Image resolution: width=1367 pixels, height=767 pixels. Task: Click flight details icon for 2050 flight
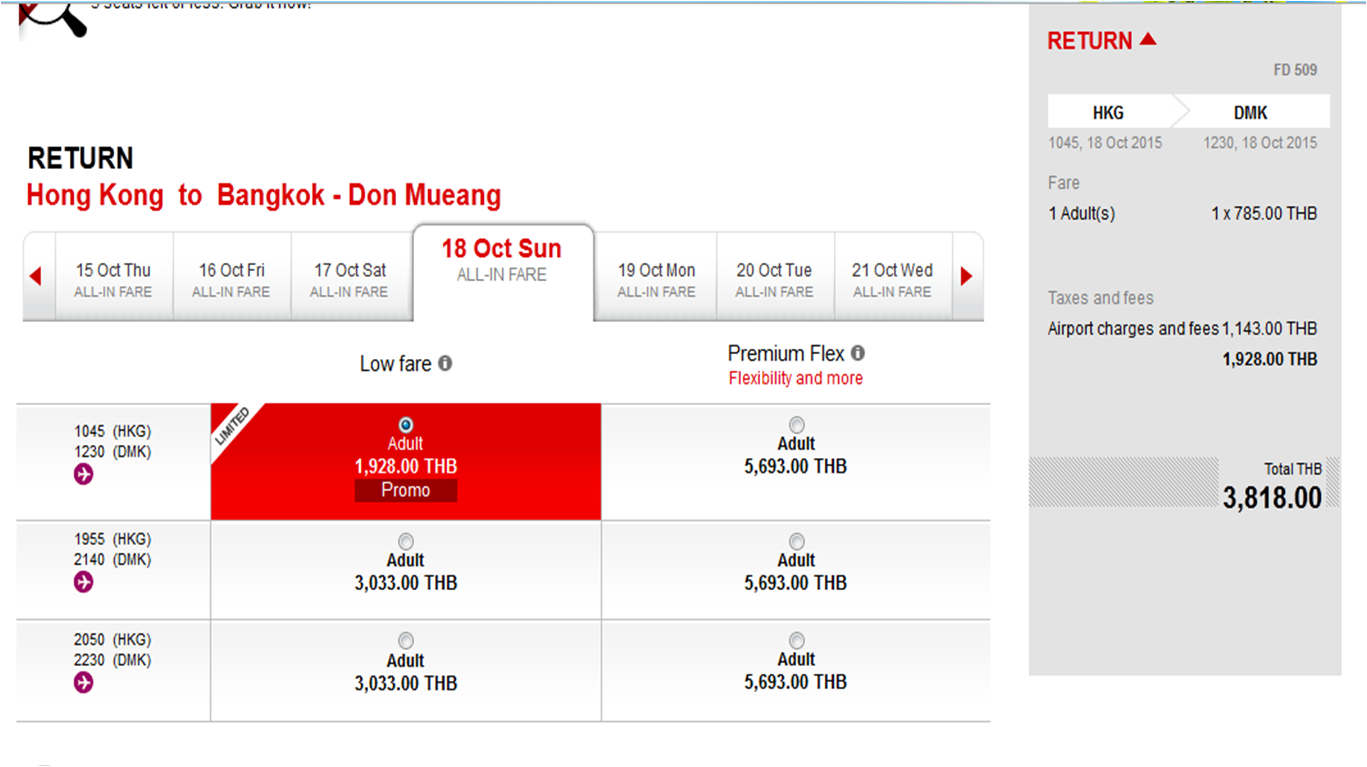(x=84, y=682)
